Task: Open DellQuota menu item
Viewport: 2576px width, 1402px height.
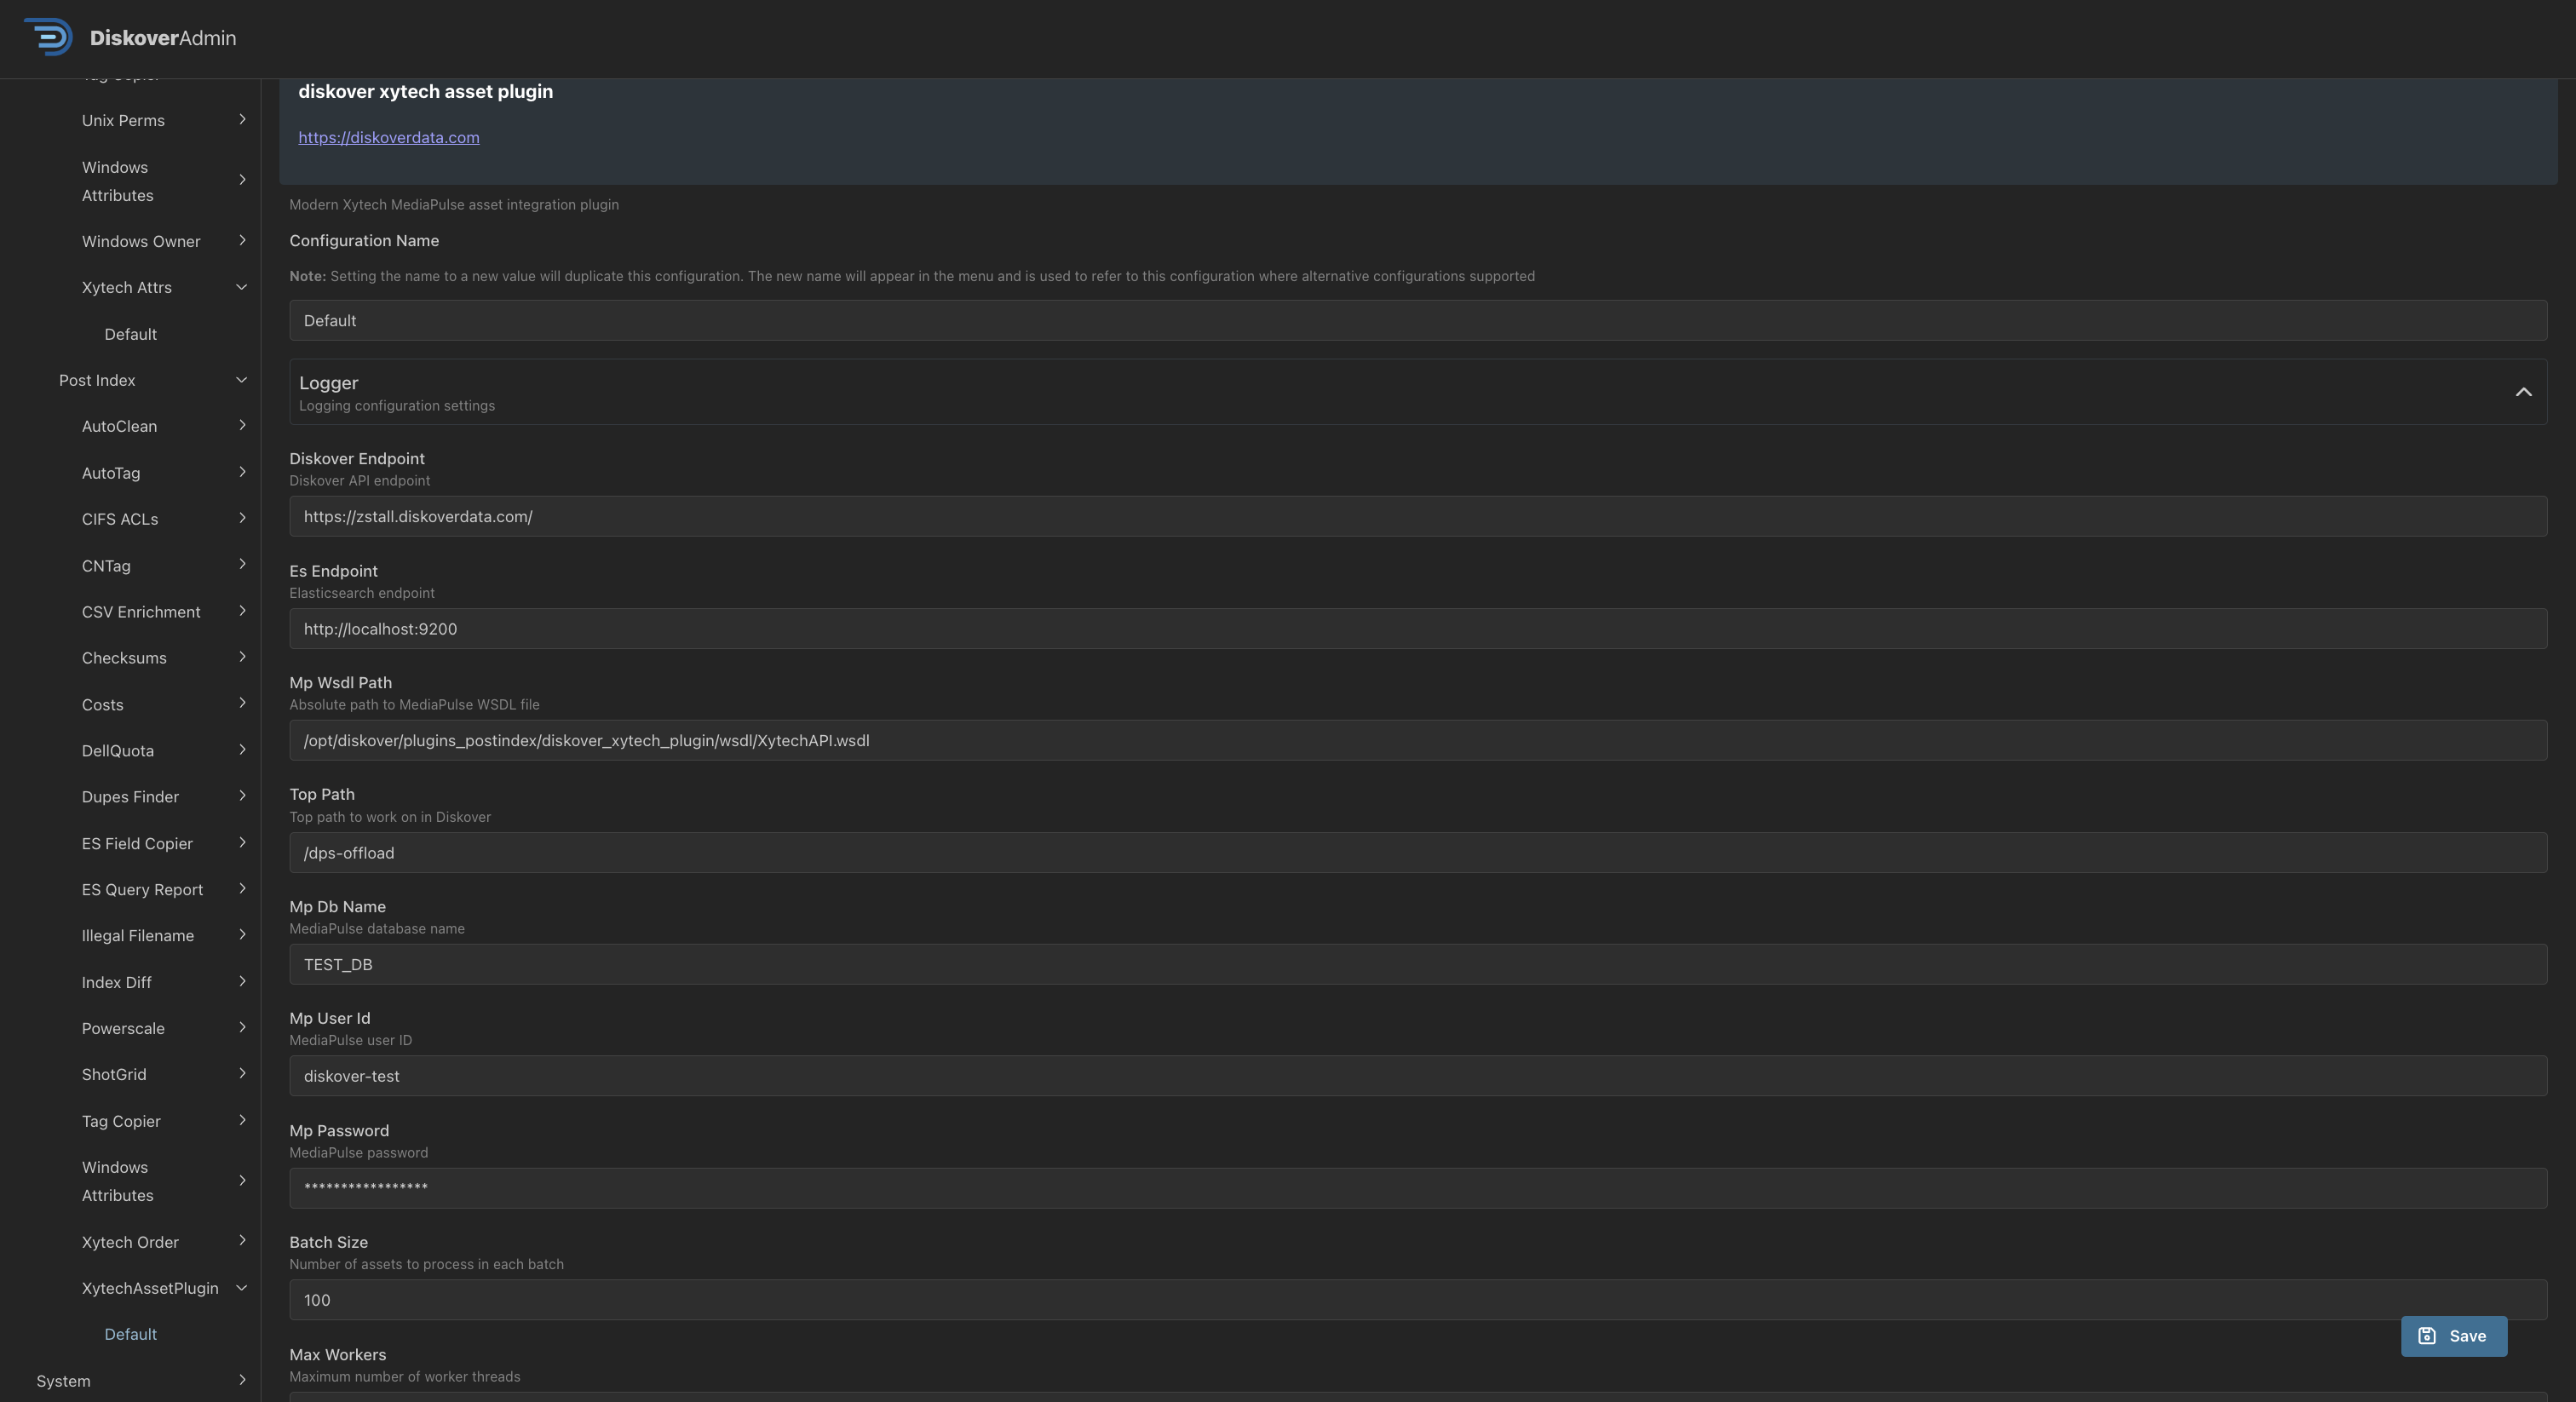Action: (x=164, y=751)
